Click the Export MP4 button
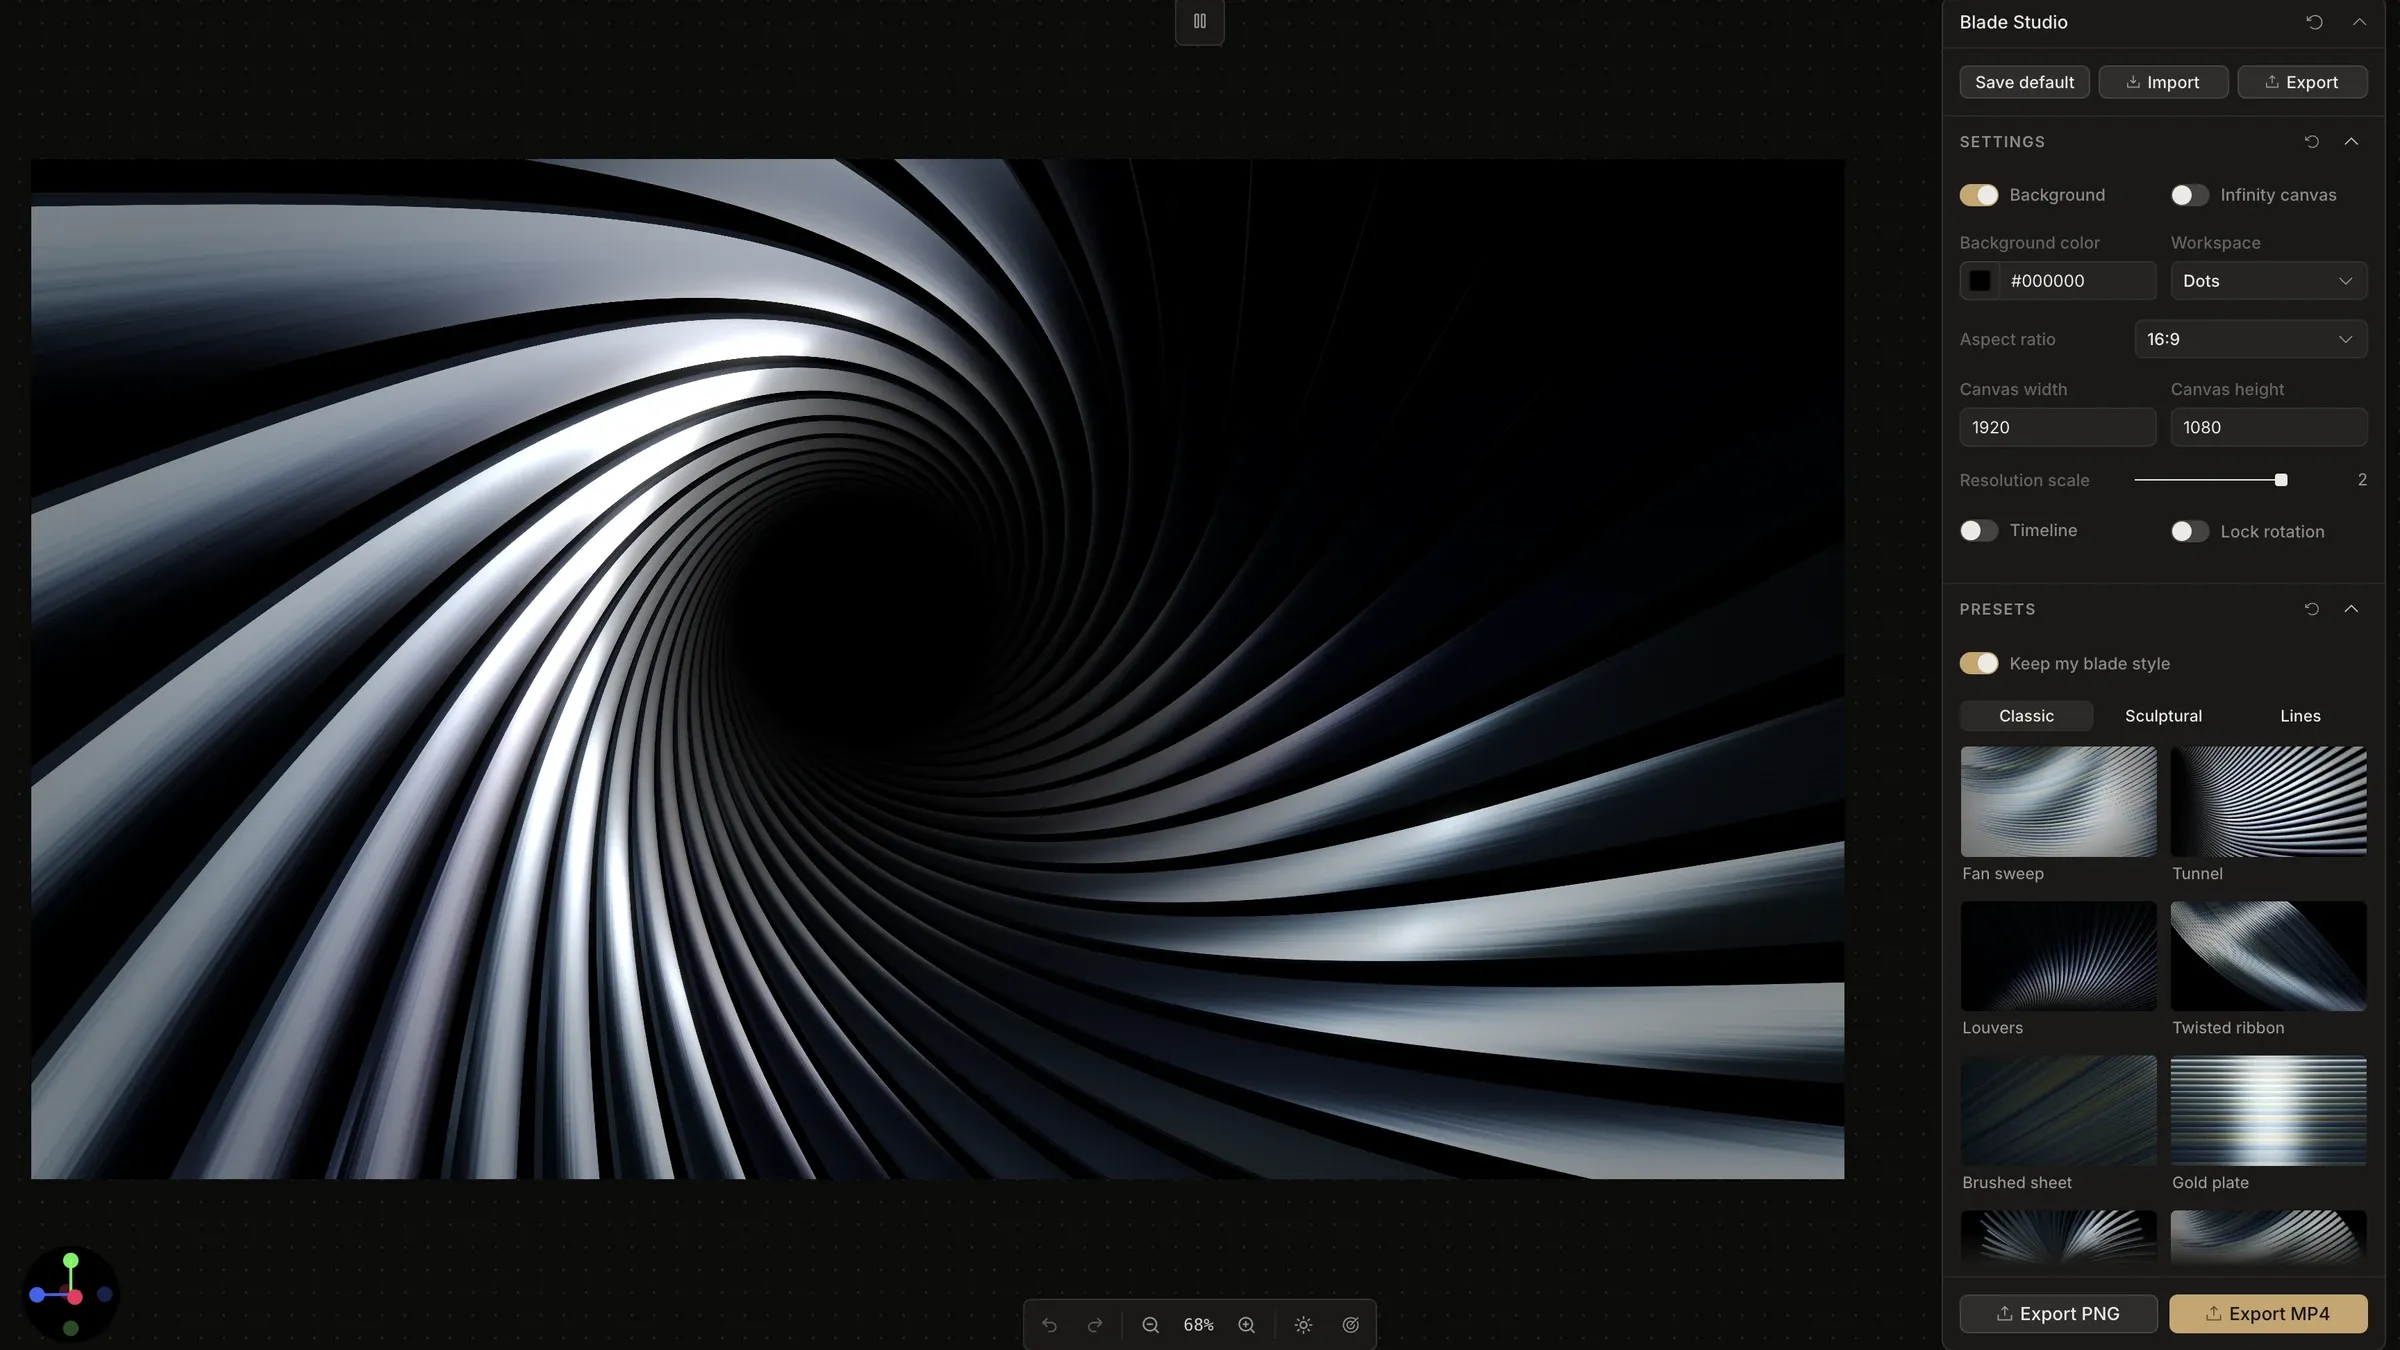 [2268, 1314]
